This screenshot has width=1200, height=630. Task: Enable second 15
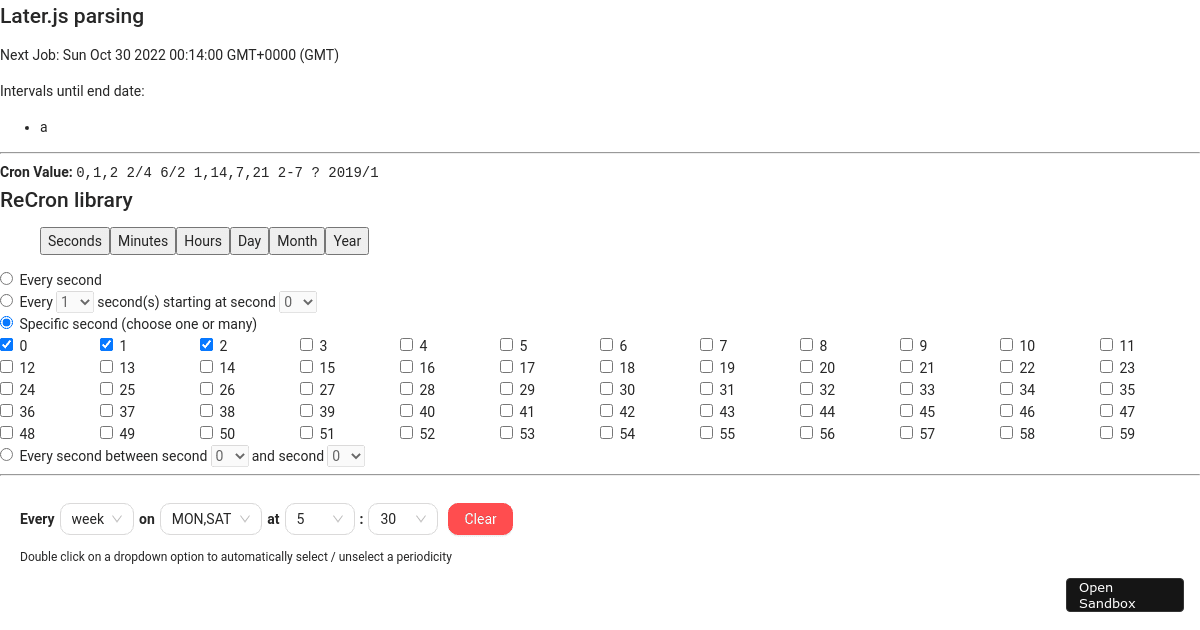[x=306, y=366]
